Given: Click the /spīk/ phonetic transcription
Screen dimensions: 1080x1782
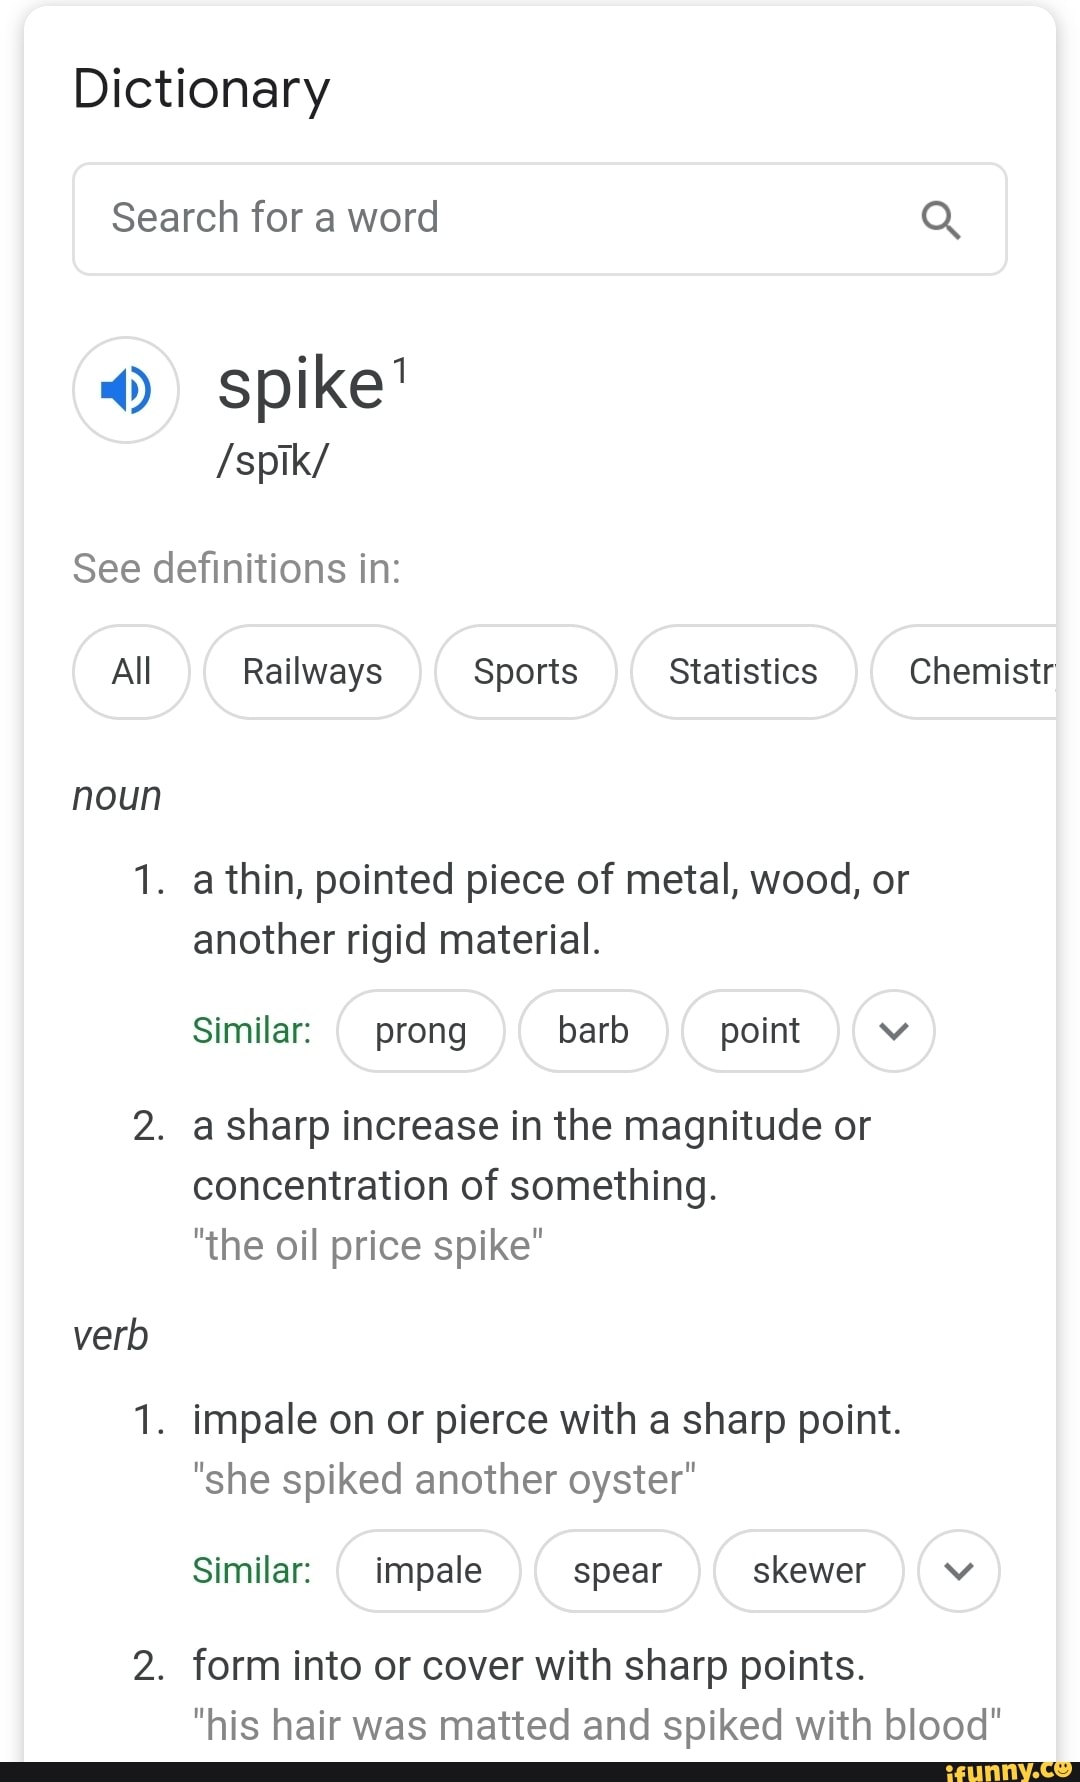Looking at the screenshot, I should pos(272,460).
